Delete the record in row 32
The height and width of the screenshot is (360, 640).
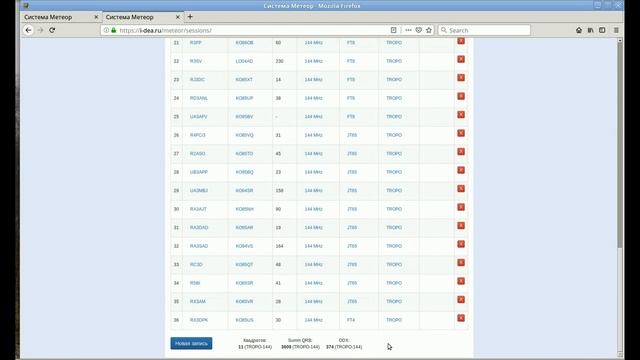click(461, 244)
